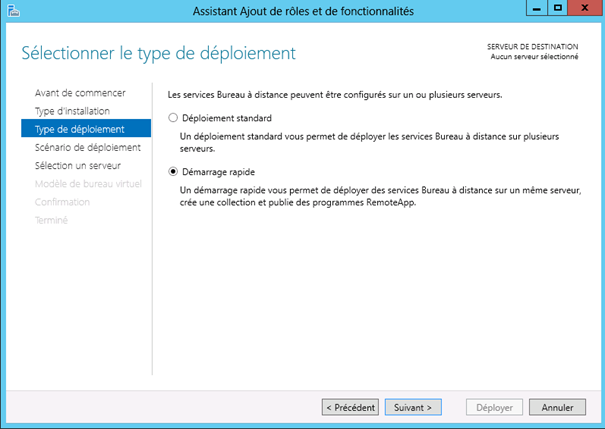
Task: Jump to the Scénario de déploiement step
Action: coord(87,147)
